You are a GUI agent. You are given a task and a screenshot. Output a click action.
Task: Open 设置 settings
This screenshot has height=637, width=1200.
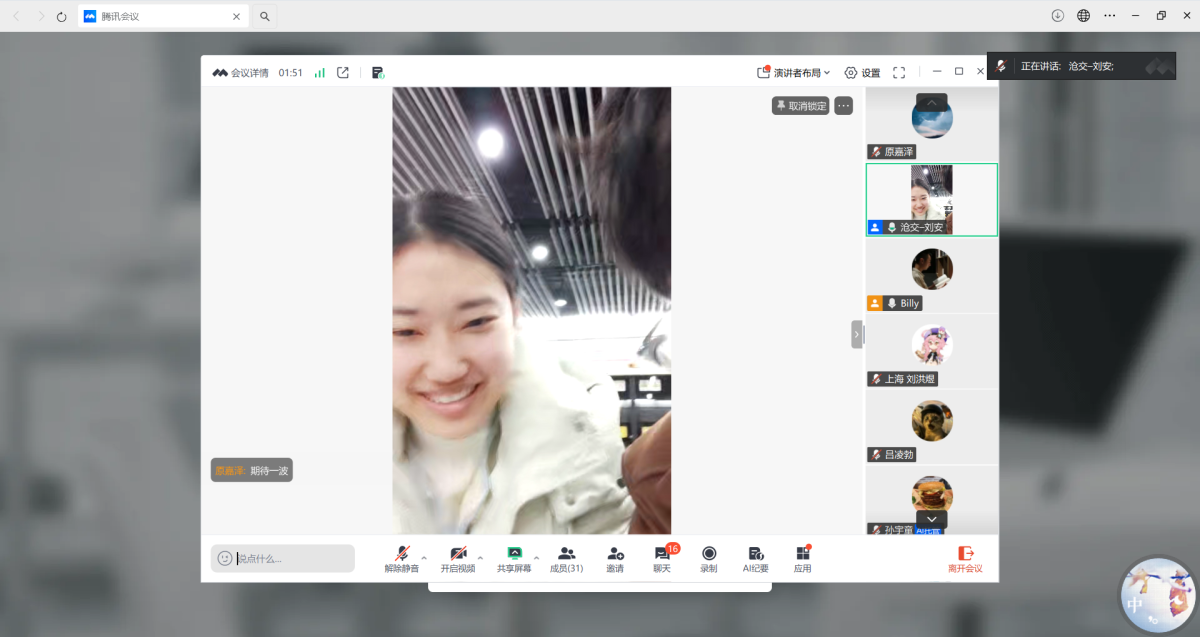tap(862, 73)
